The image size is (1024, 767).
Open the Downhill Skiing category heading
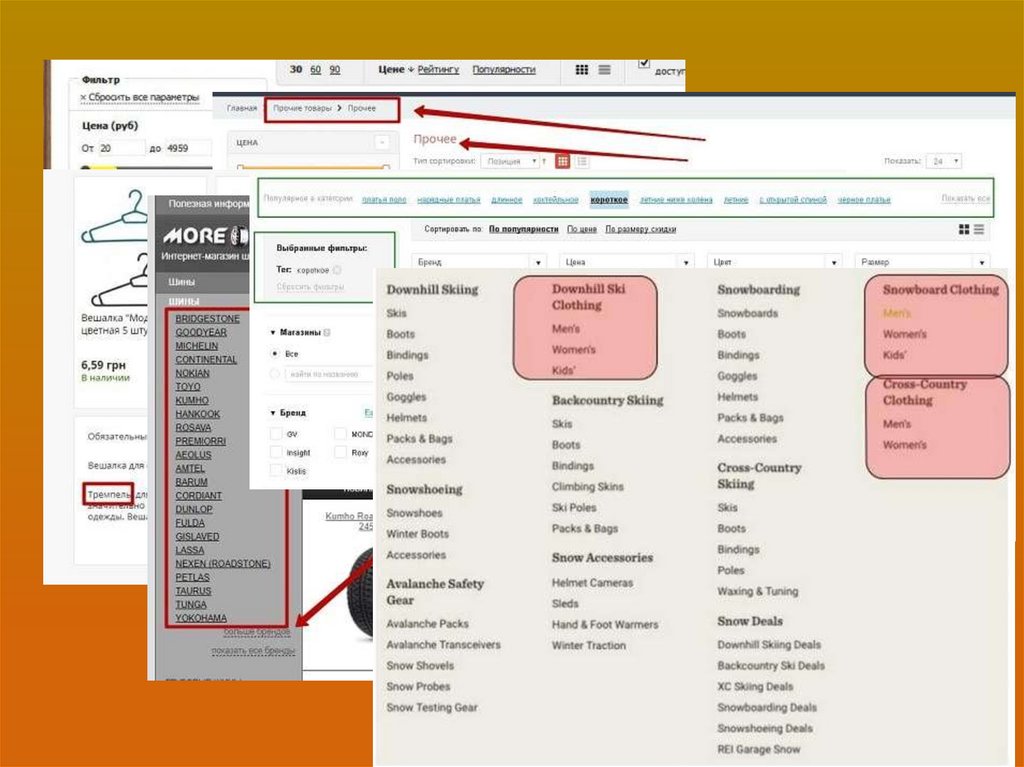432,289
